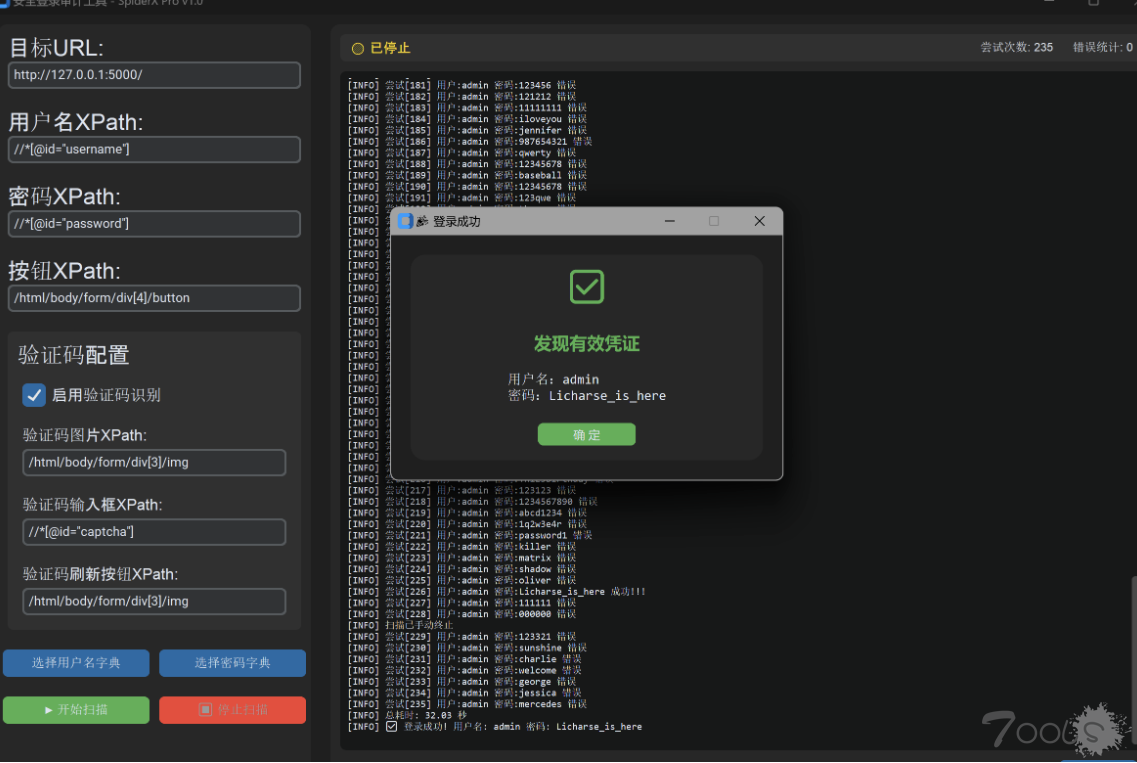The width and height of the screenshot is (1137, 763).
Task: Start scanning with the 开始扫描 button
Action: (x=76, y=710)
